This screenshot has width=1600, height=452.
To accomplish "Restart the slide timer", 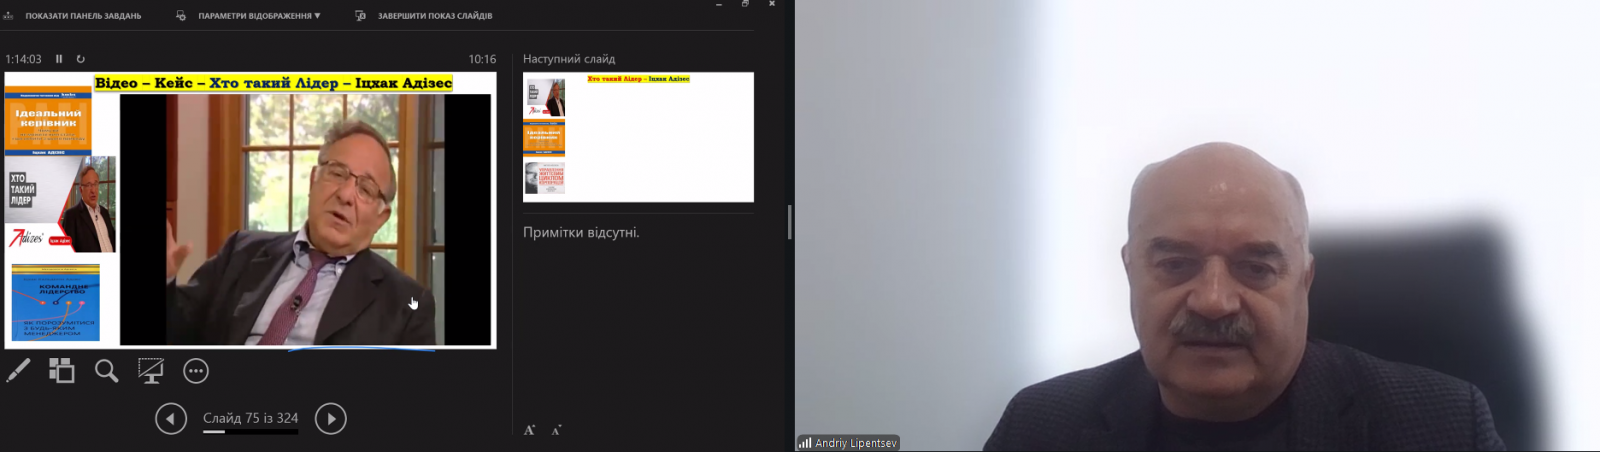I will [x=81, y=59].
